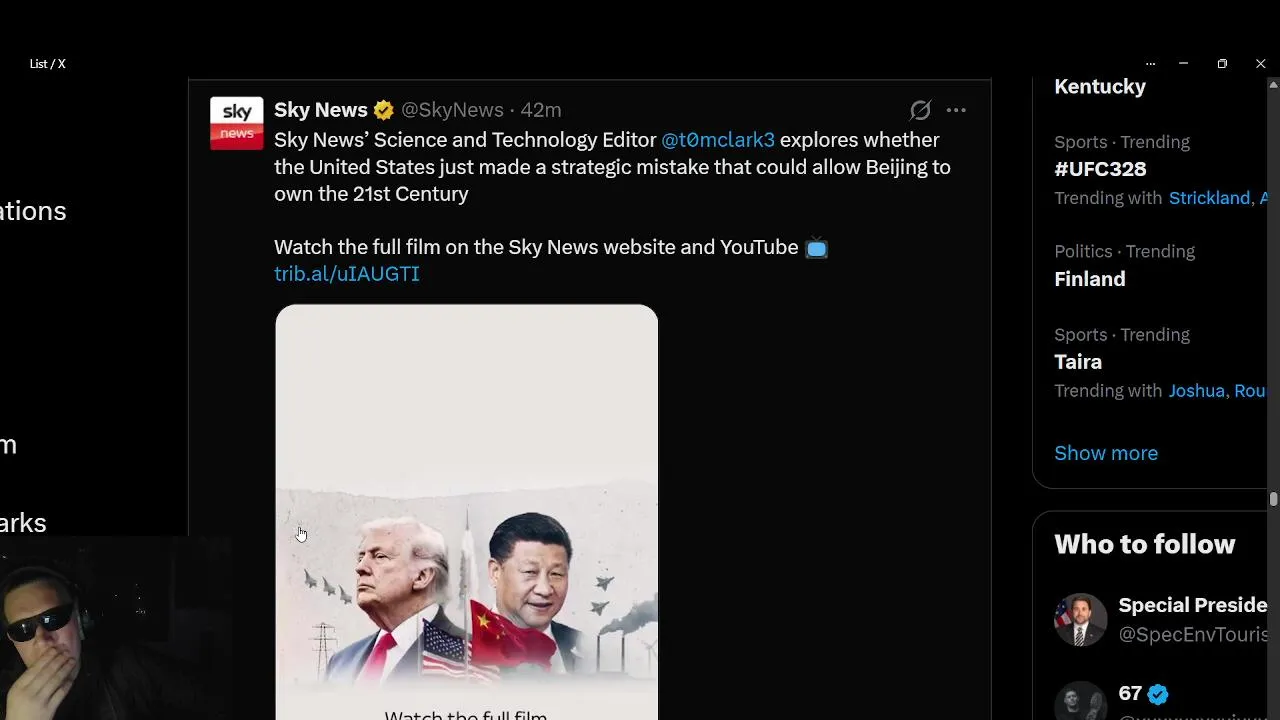The height and width of the screenshot is (720, 1280).
Task: Click the Special Presidential Envoy profile avatar
Action: [x=1081, y=619]
